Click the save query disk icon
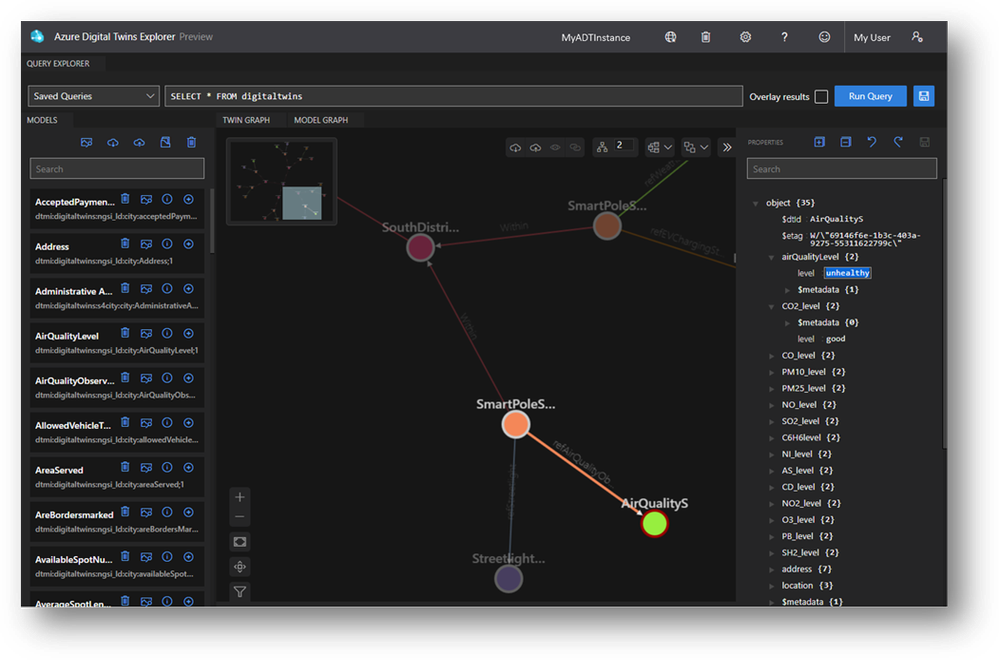The height and width of the screenshot is (660, 999). [x=924, y=96]
